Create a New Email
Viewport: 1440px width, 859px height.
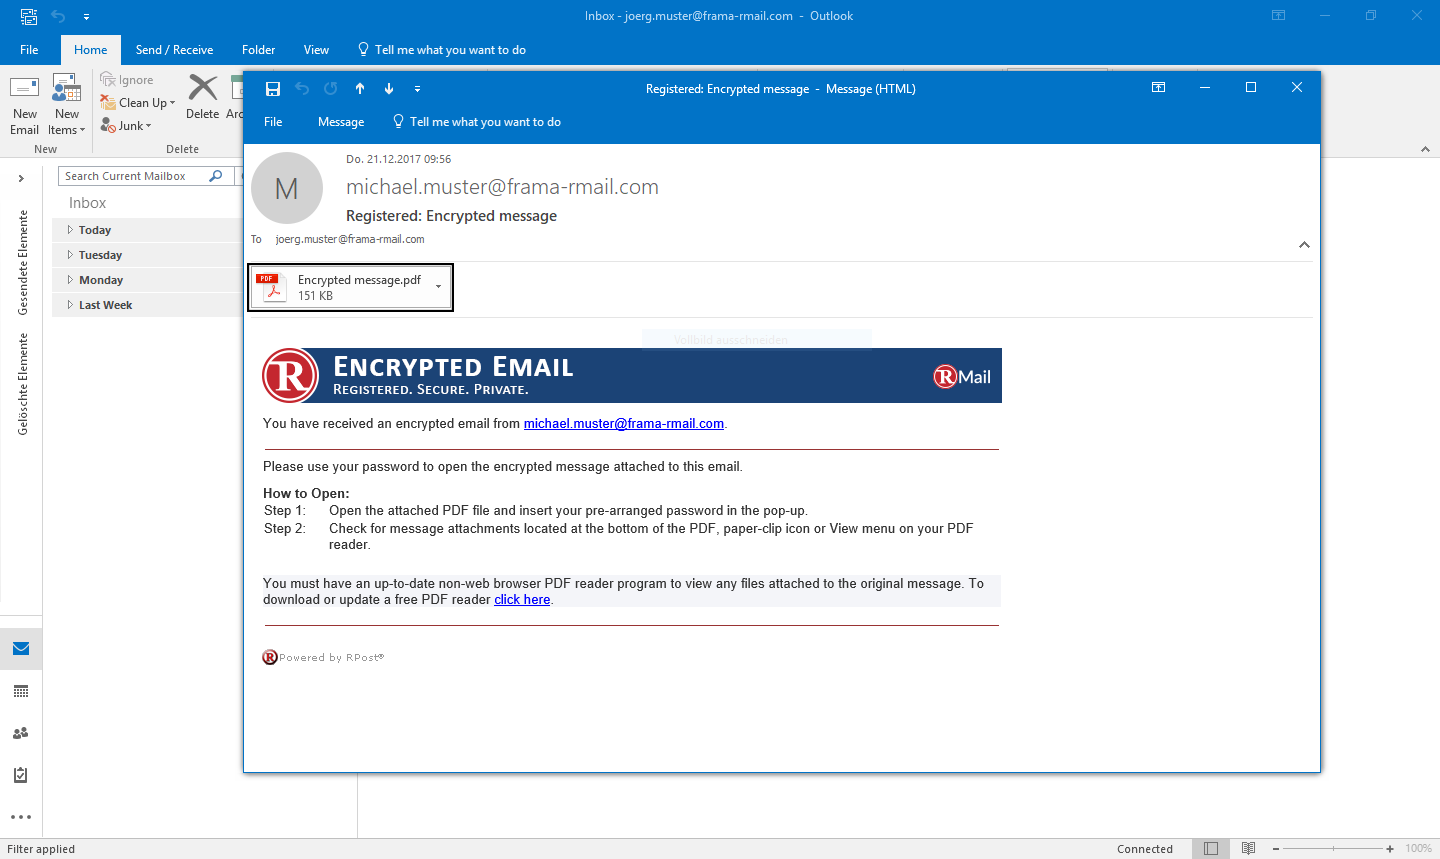(x=25, y=105)
